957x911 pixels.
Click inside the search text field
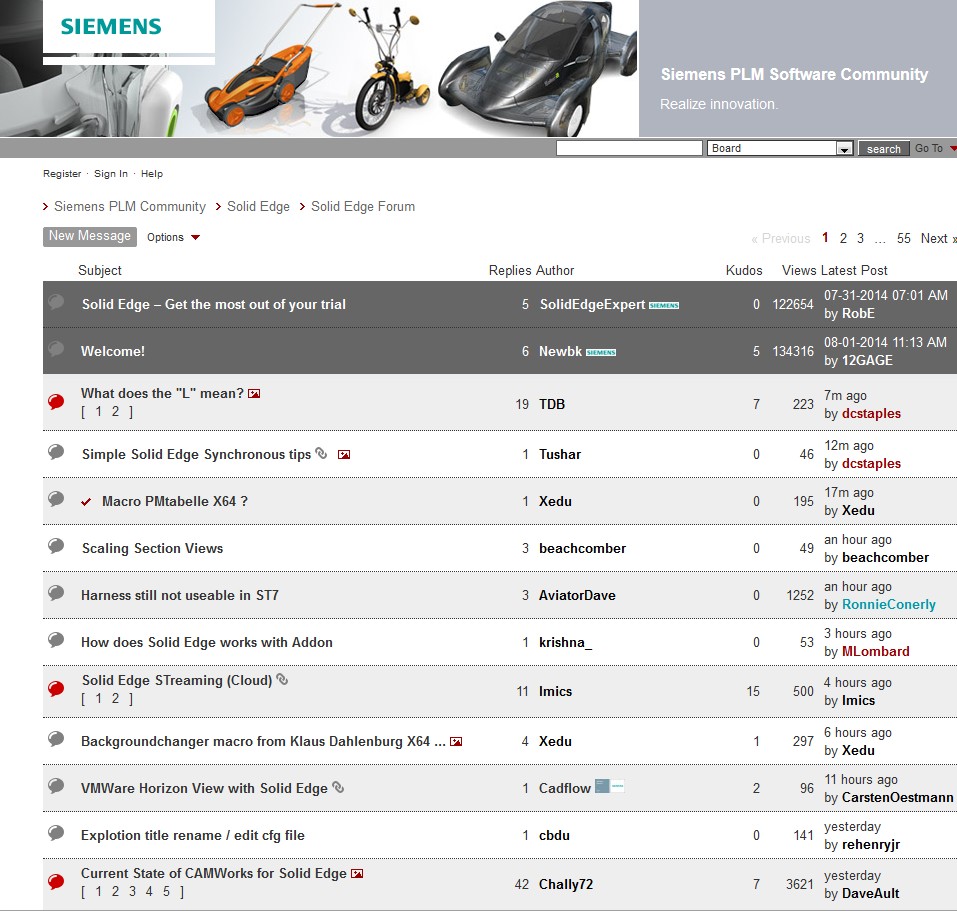point(629,148)
